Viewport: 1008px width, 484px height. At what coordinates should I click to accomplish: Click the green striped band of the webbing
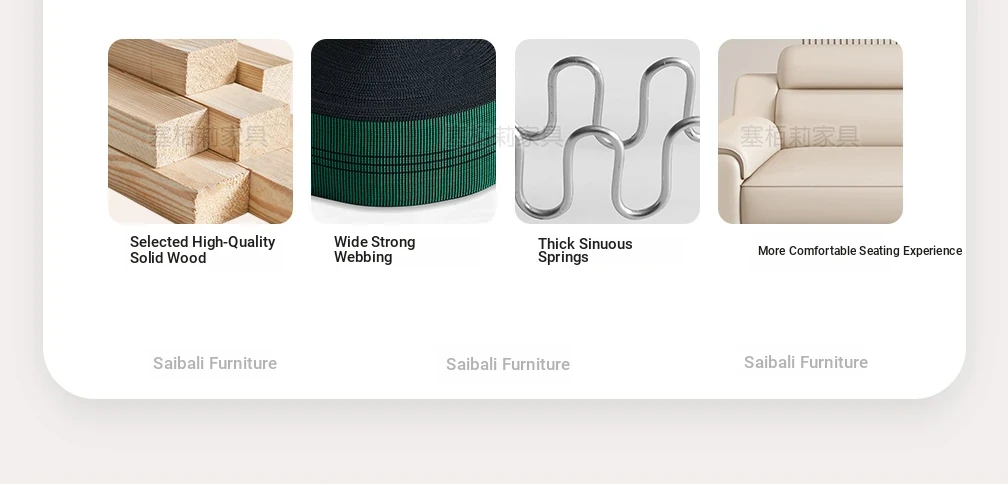tap(404, 154)
